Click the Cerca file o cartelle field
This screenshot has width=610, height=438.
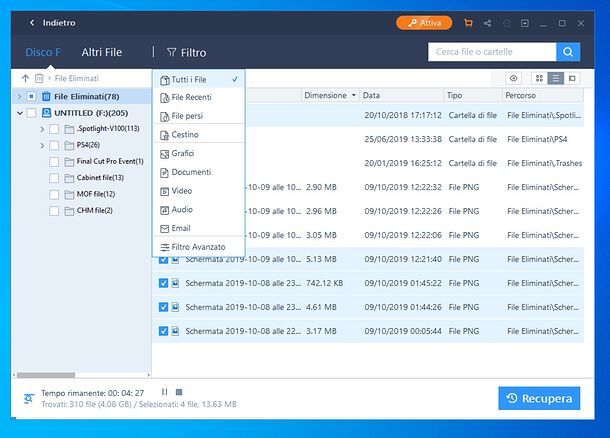pyautogui.click(x=492, y=52)
